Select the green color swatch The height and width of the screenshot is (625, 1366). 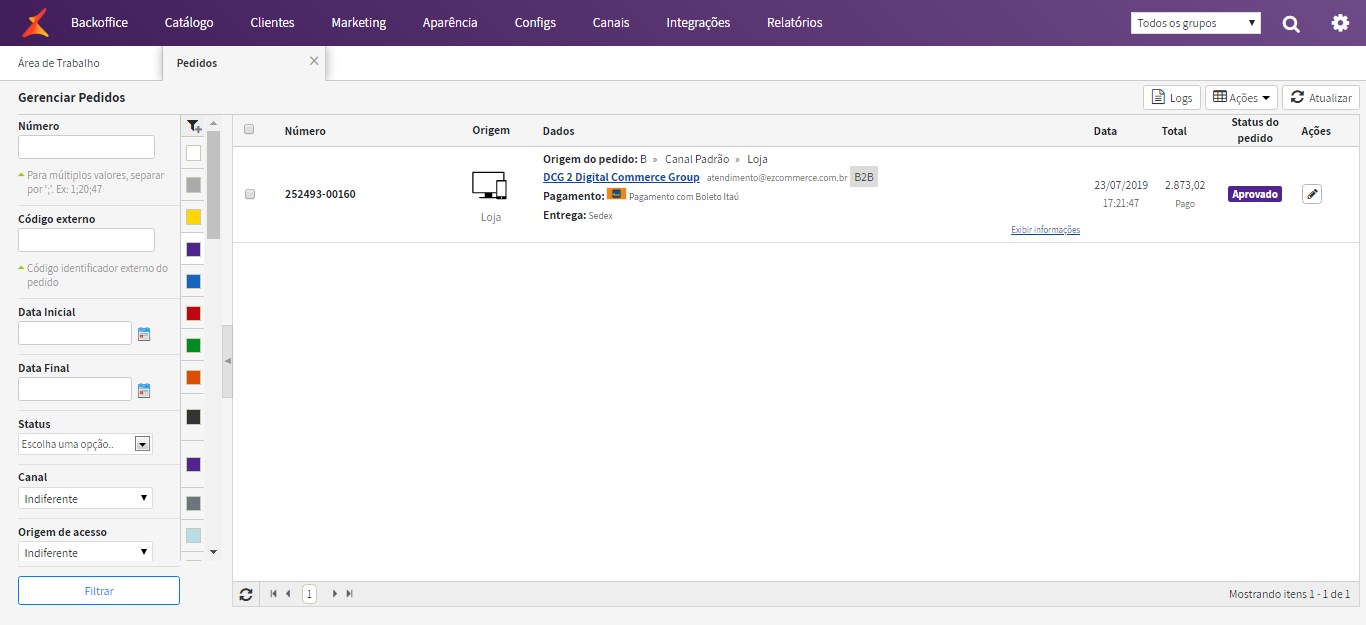coord(193,345)
